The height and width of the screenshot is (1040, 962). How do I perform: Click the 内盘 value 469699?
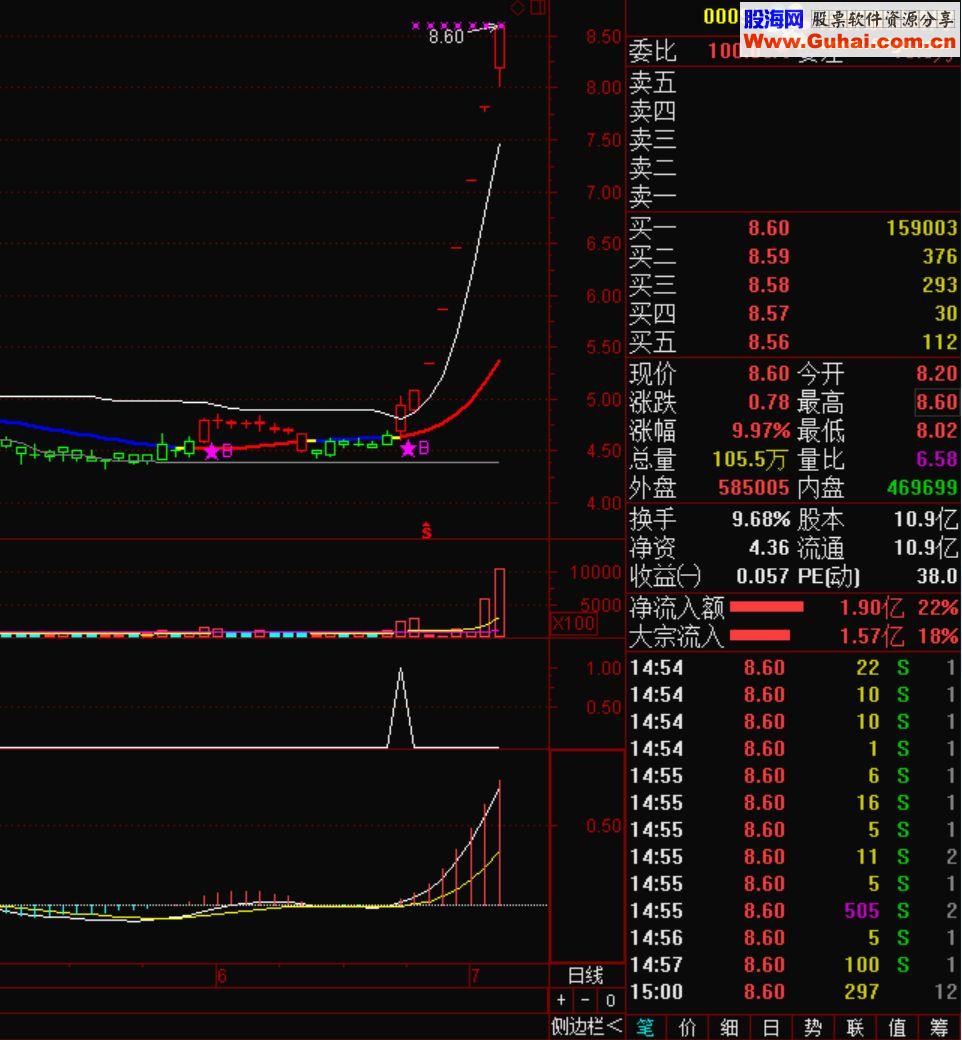coord(922,488)
